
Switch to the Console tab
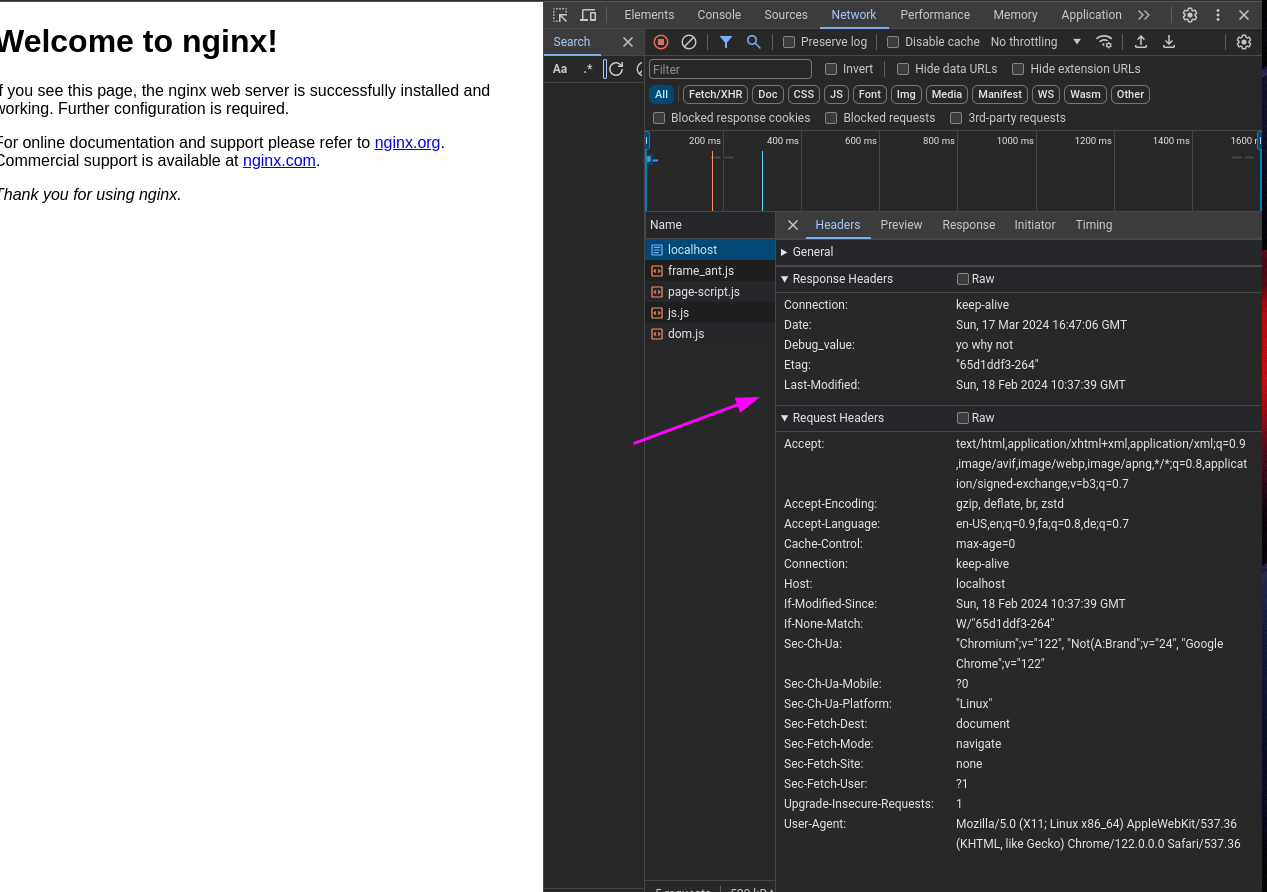(719, 15)
